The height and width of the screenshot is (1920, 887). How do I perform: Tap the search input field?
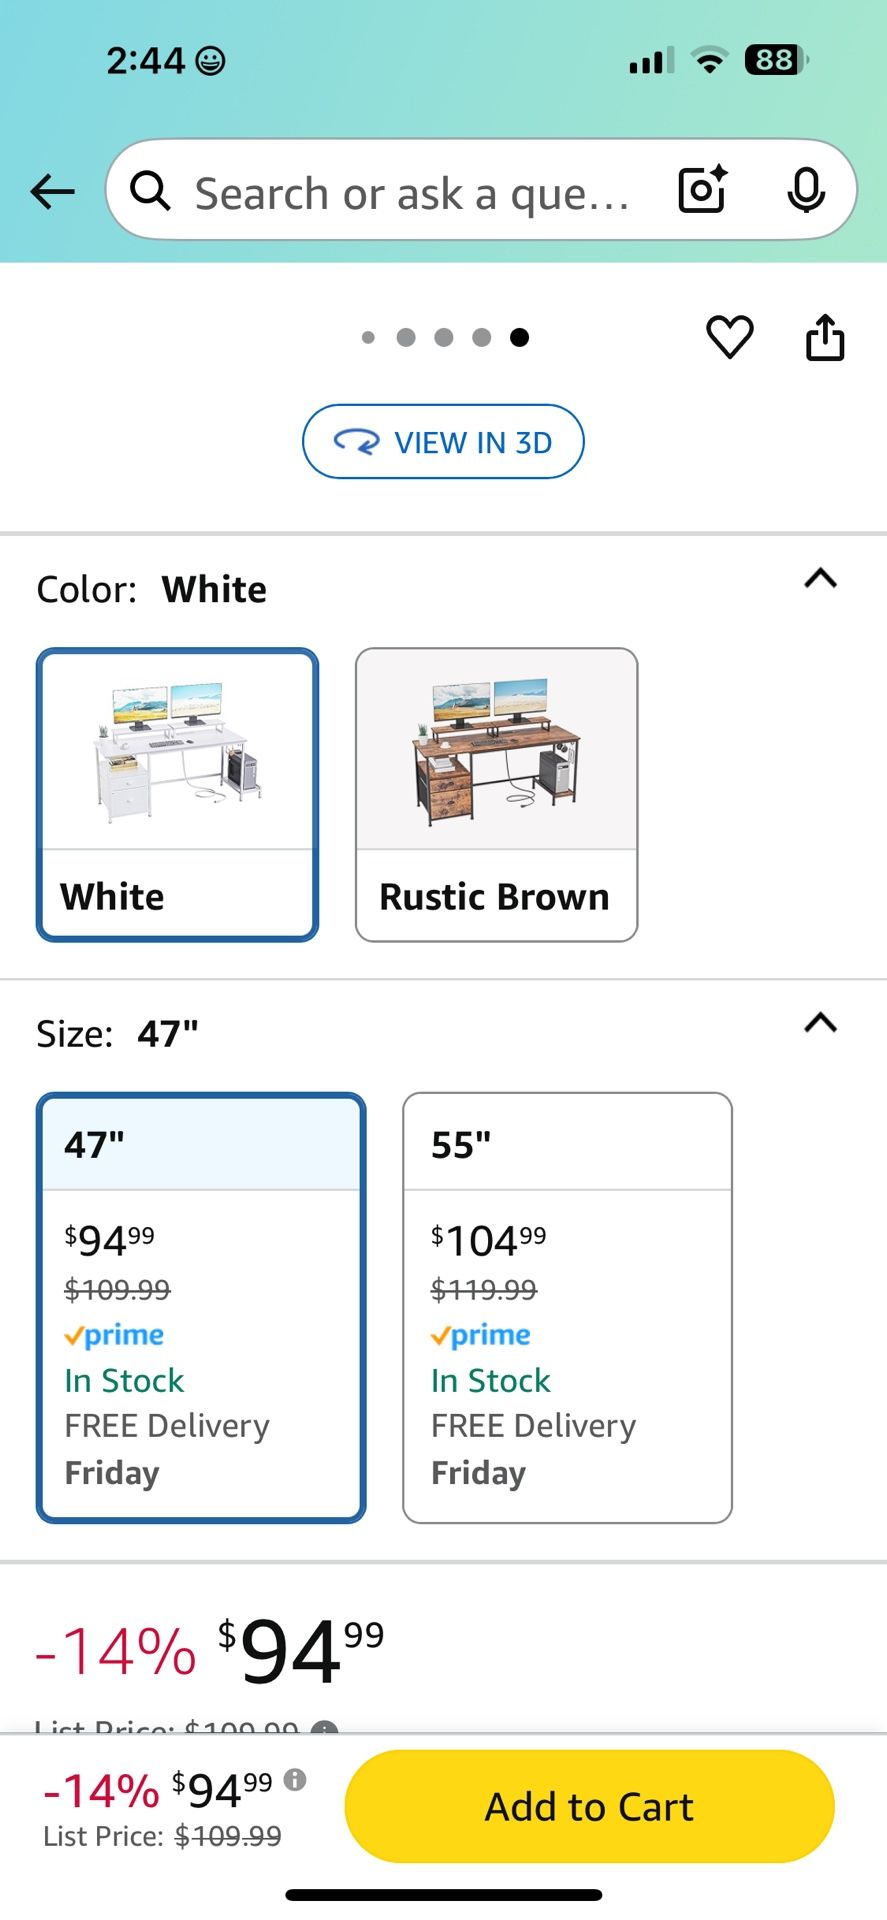coord(412,192)
